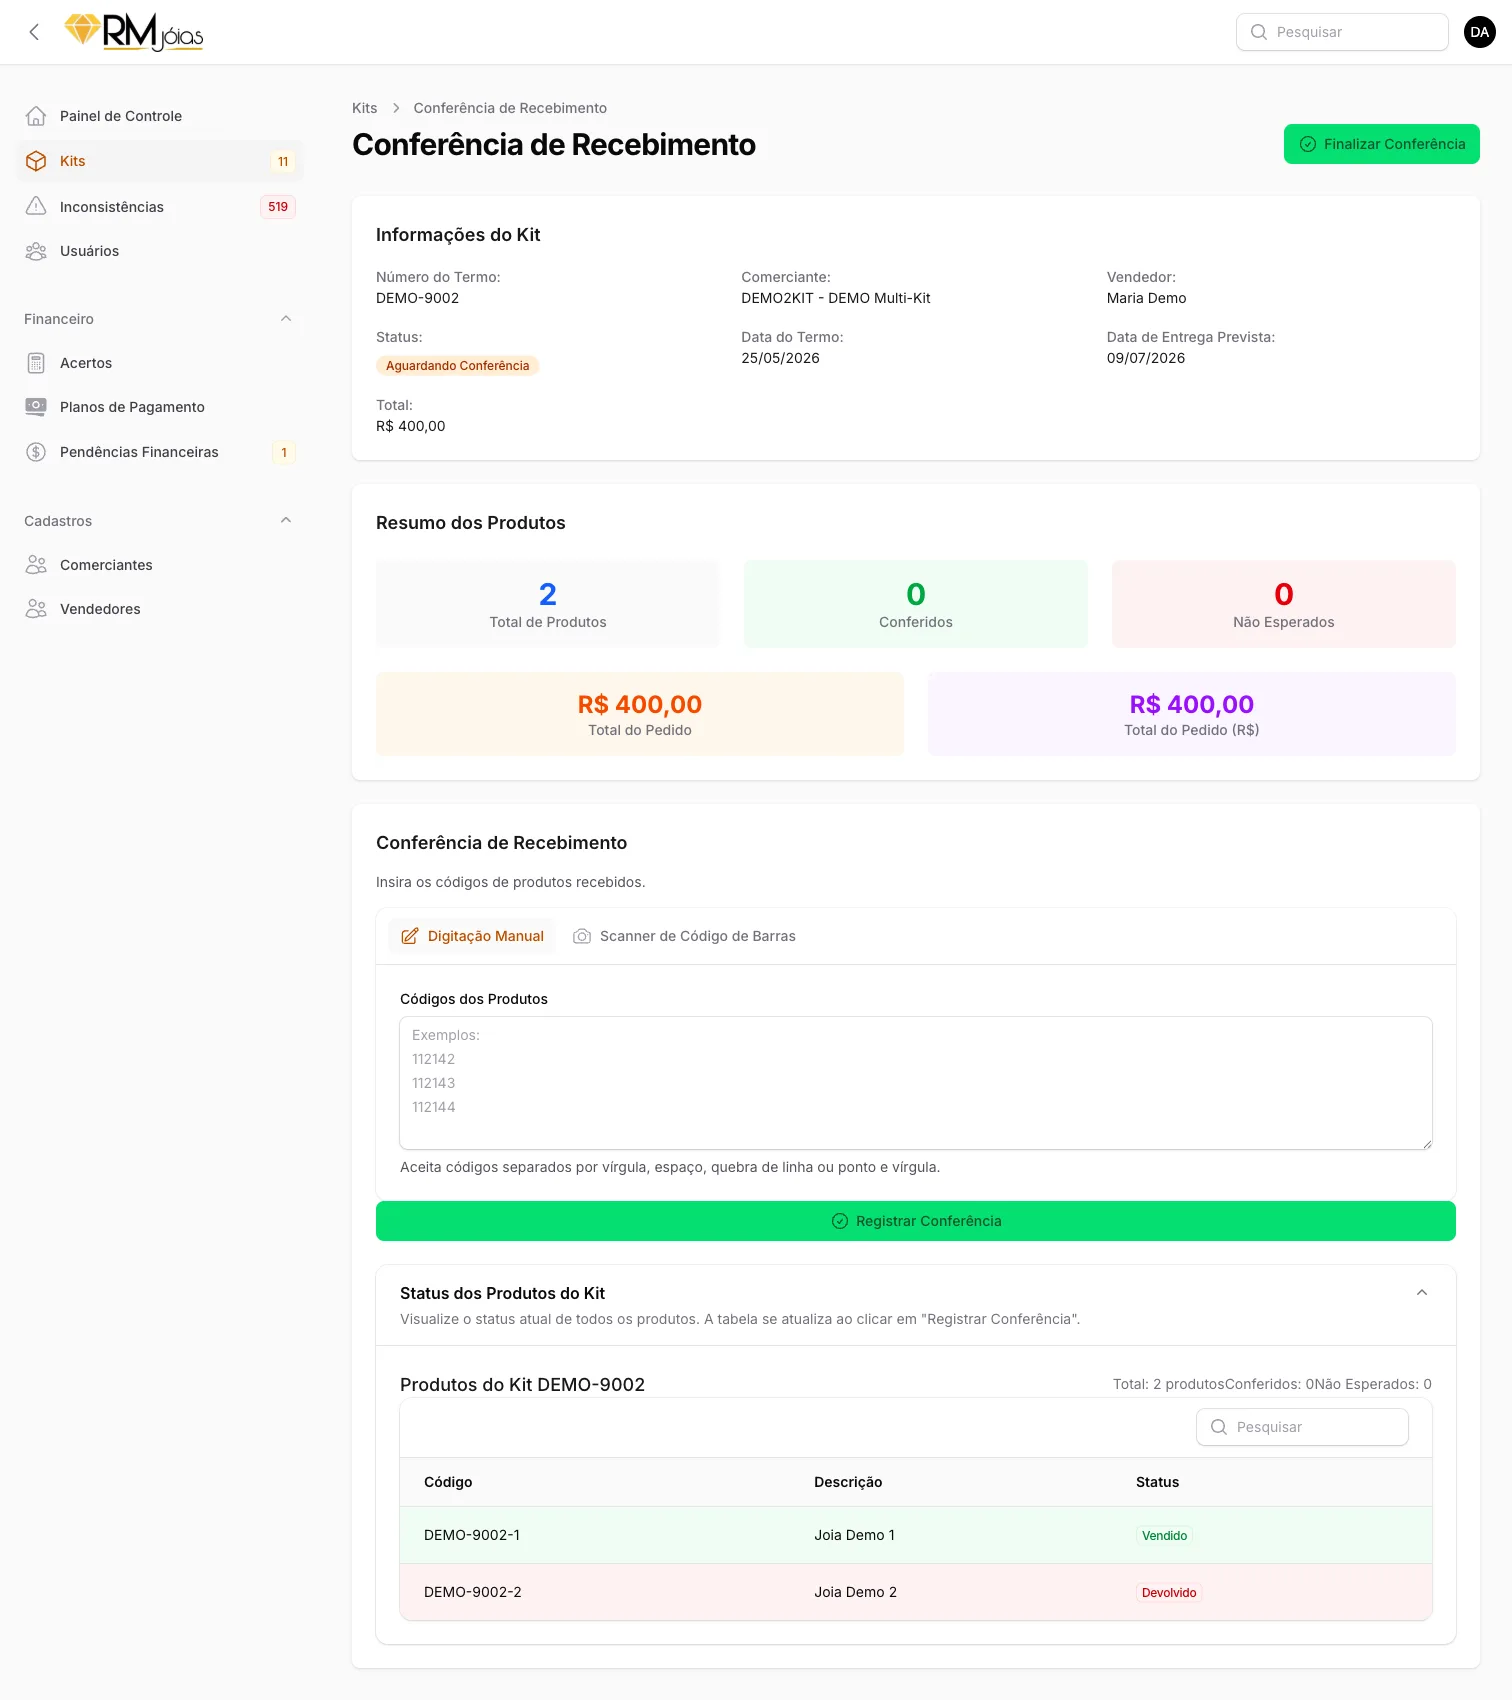Click the Registrar Conferência button
This screenshot has height=1700, width=1512.
point(916,1221)
